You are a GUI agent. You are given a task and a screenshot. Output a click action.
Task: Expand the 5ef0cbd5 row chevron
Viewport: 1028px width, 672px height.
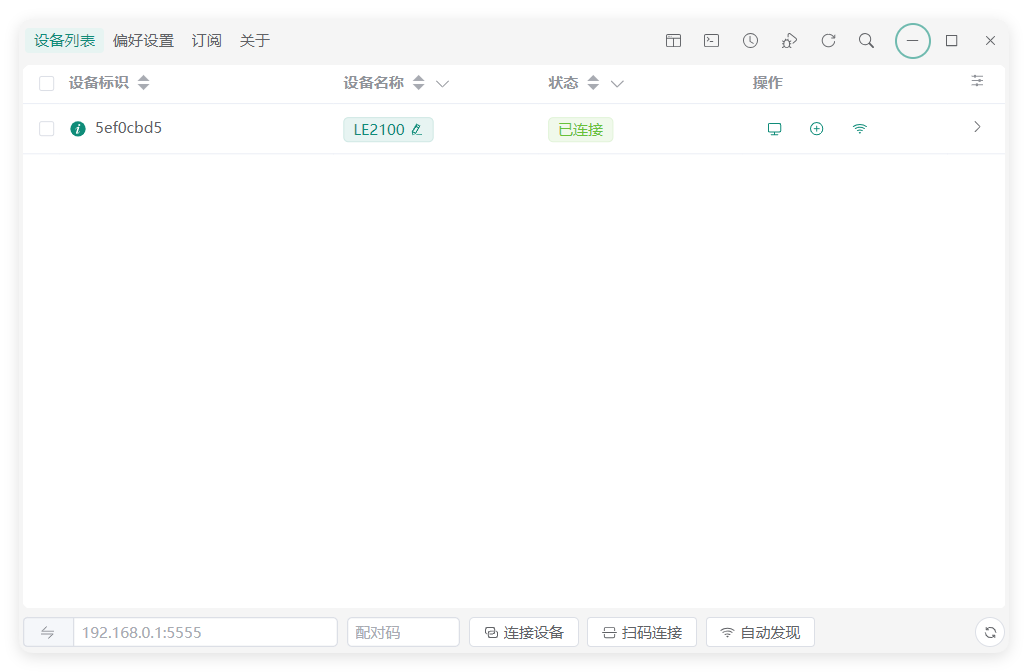point(977,127)
